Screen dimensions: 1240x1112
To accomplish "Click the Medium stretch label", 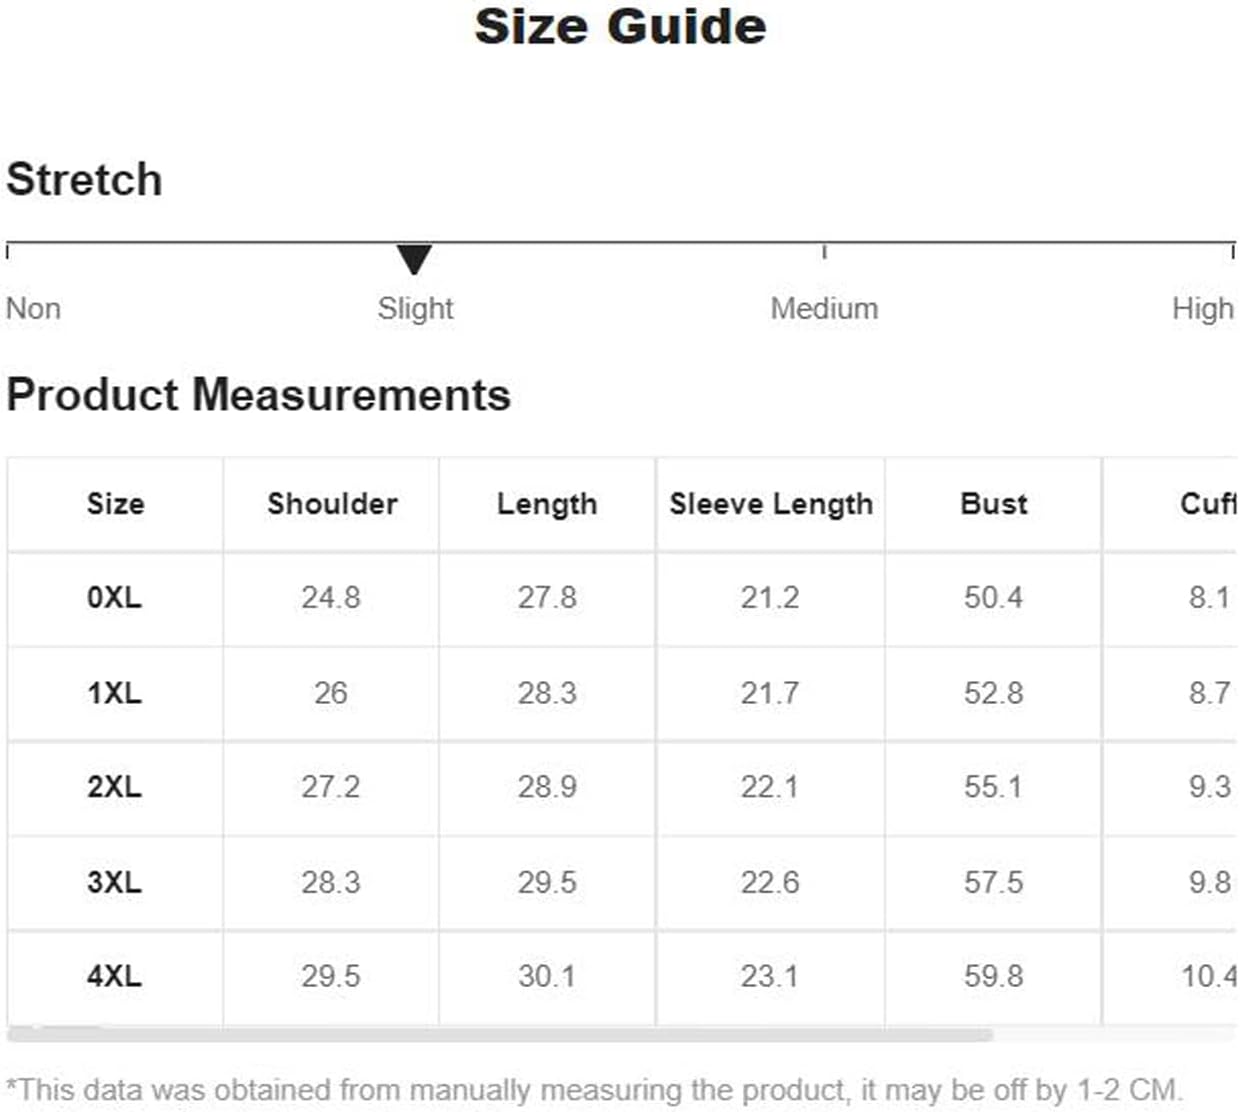I will pyautogui.click(x=824, y=308).
